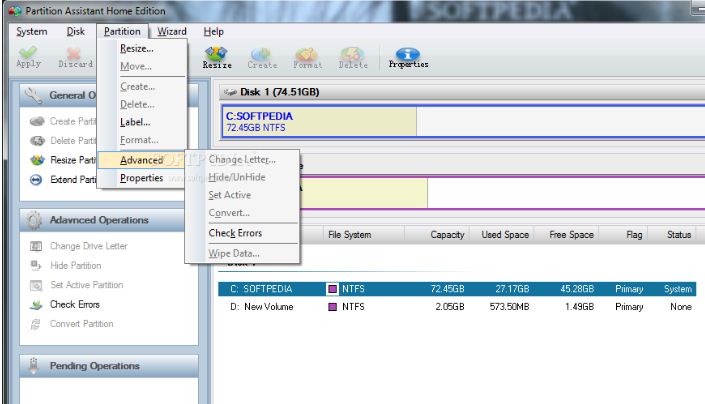The image size is (705, 404).
Task: Open the System menu
Action: [31, 31]
